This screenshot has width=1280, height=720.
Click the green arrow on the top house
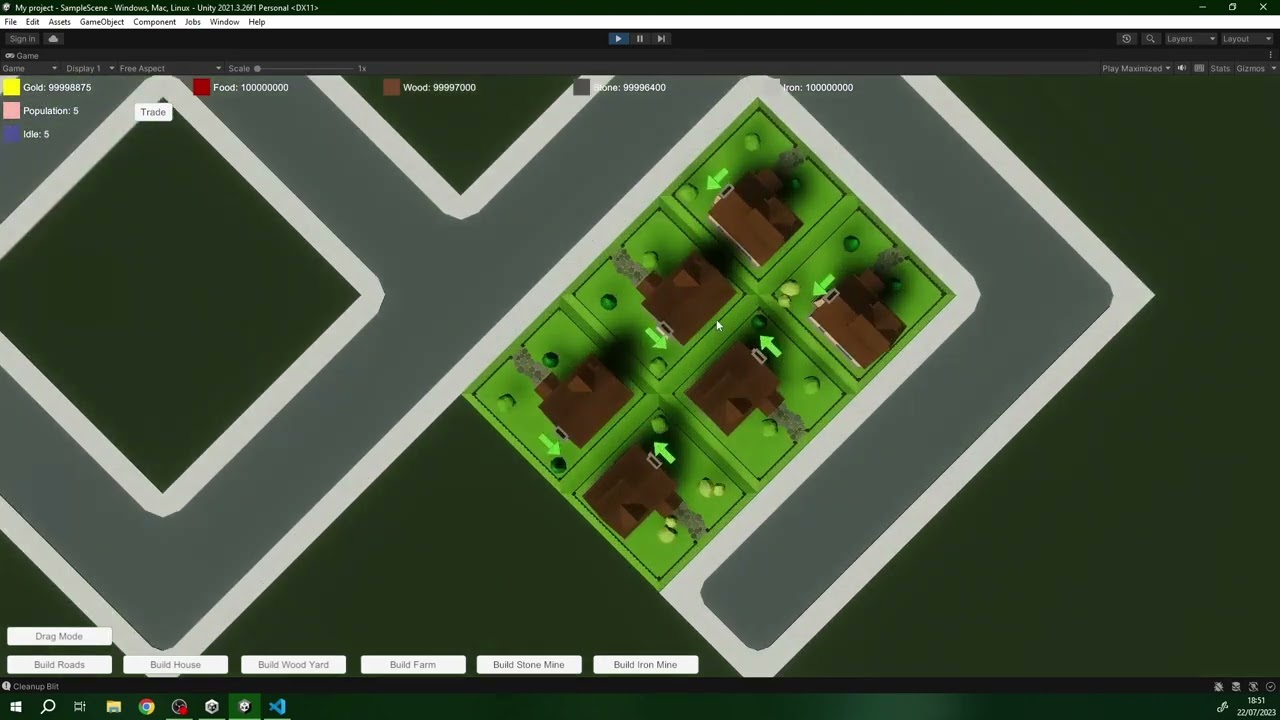pyautogui.click(x=717, y=179)
